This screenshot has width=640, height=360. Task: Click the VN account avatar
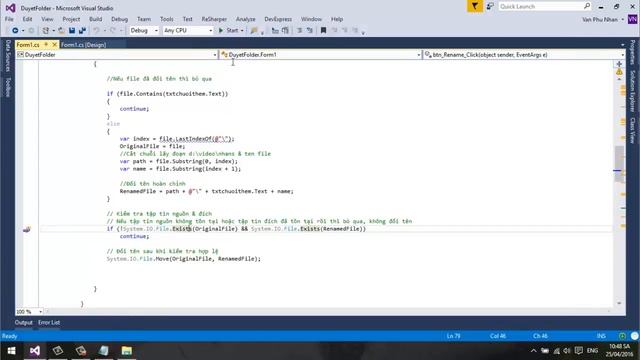[x=633, y=19]
